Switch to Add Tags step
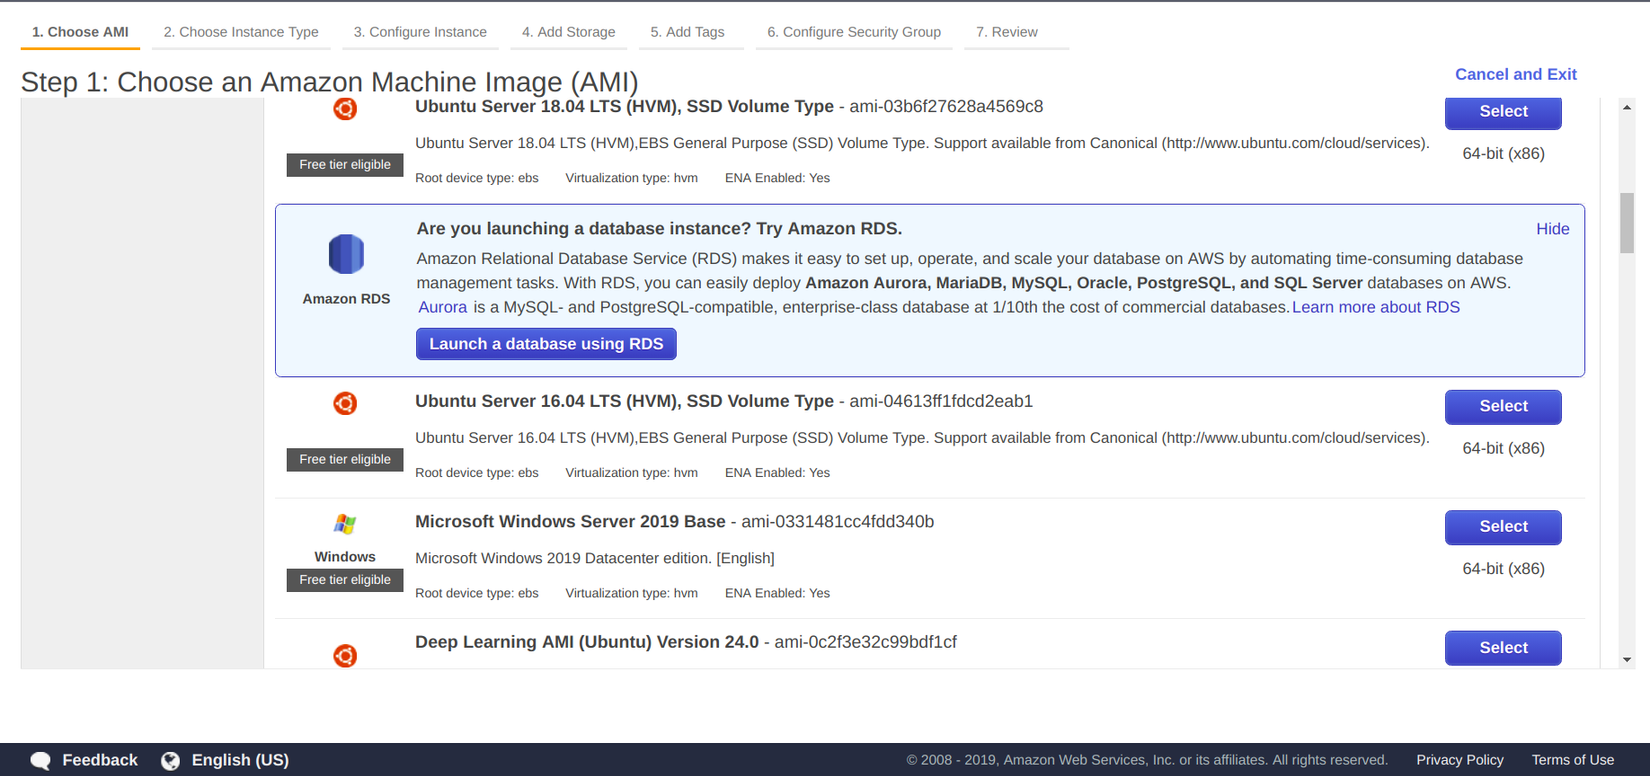Screen dimensions: 1650x776 click(687, 32)
